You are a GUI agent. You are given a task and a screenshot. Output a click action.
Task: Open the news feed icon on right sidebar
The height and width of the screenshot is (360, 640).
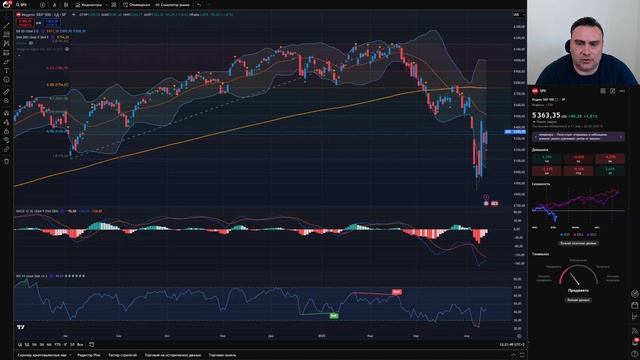635,331
